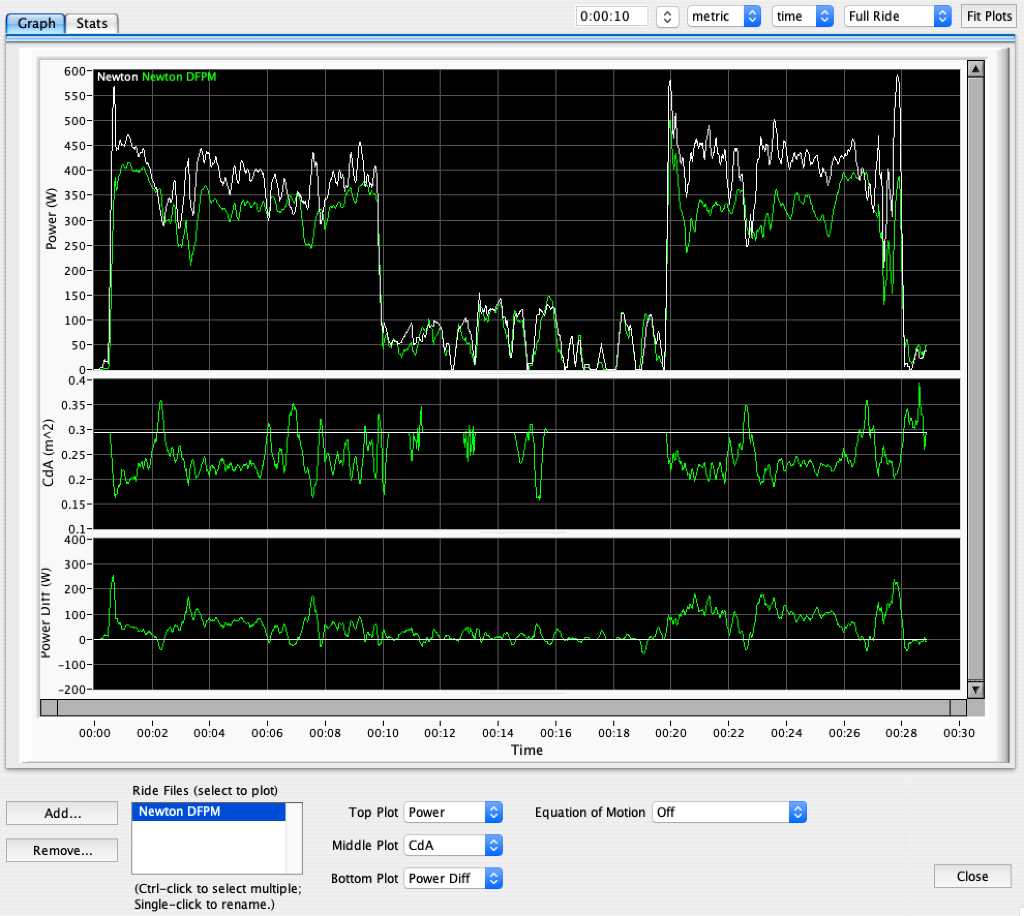Click the Fit Plots button

987,16
